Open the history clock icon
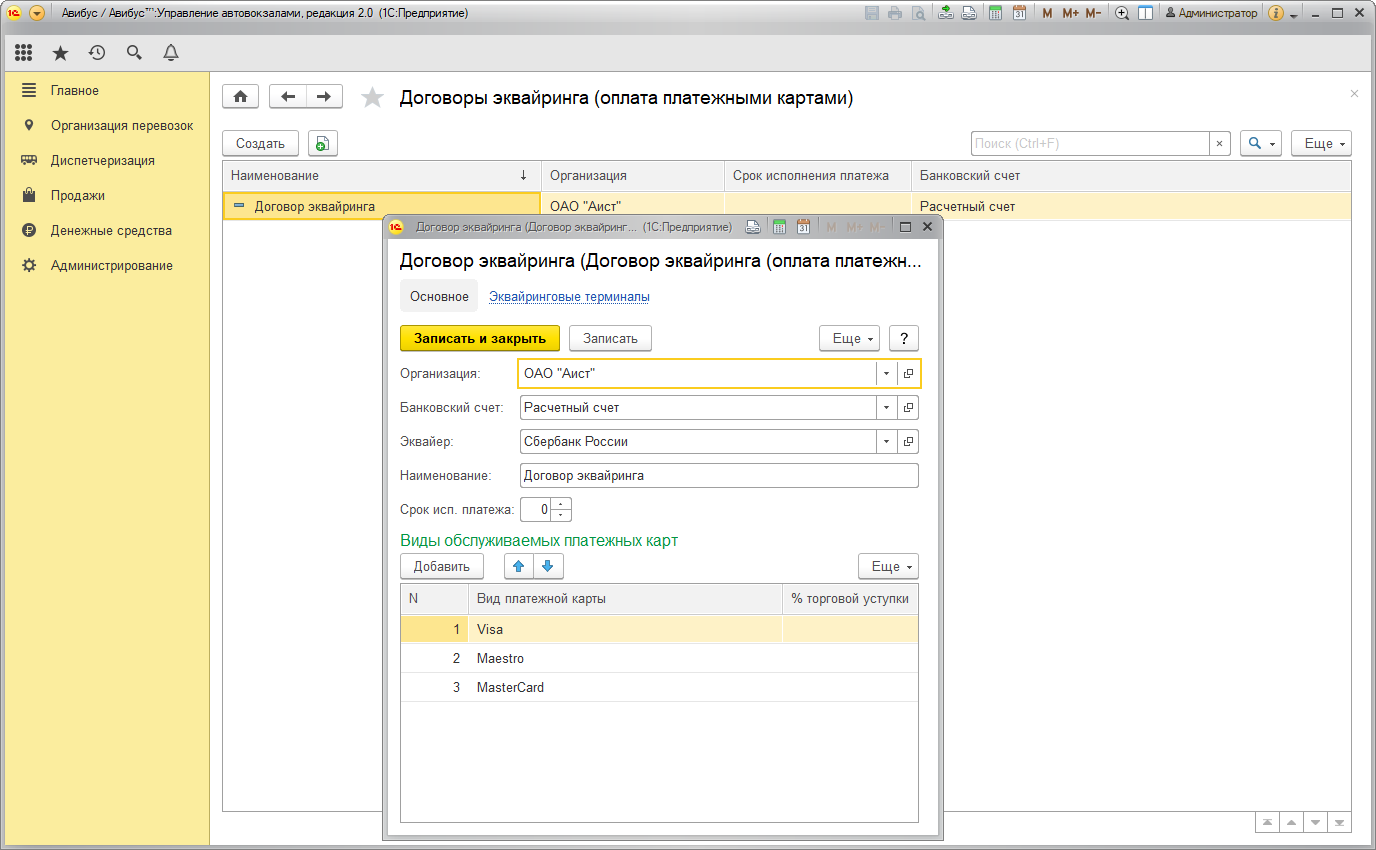Screen dimensions: 1376x850 [97, 53]
